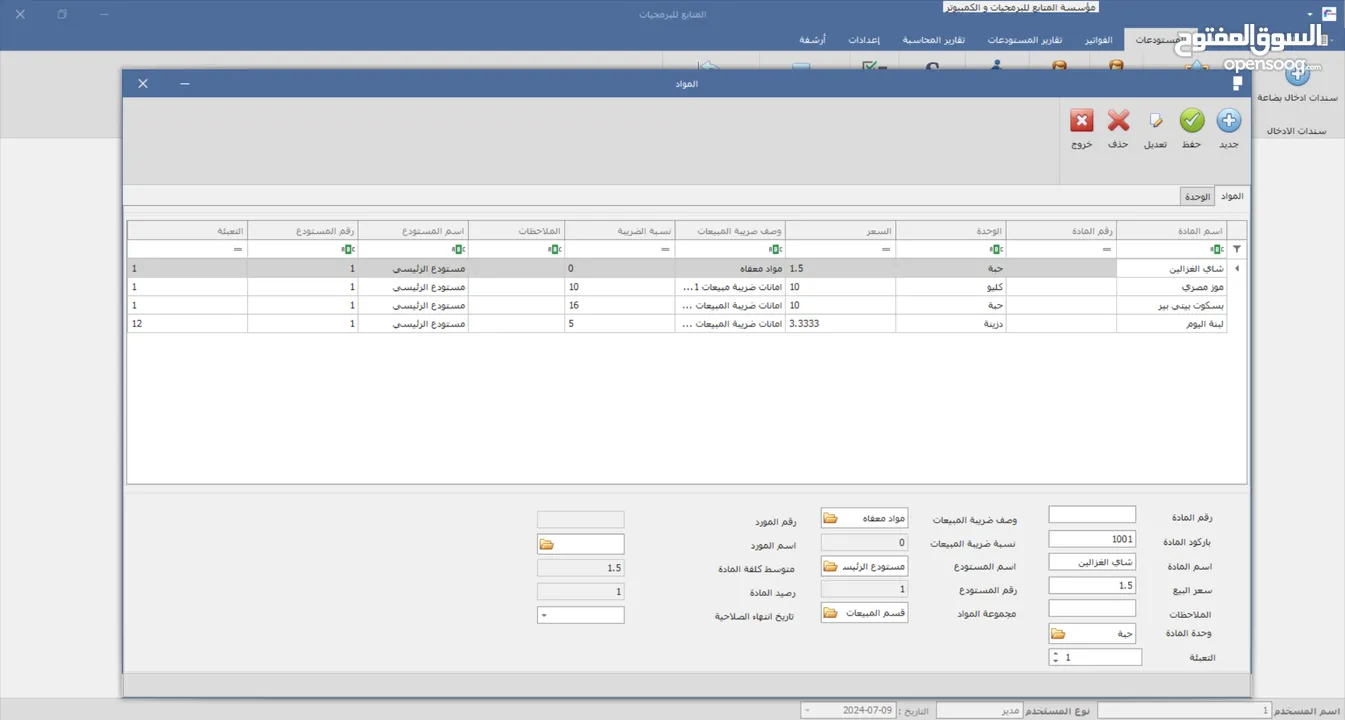The image size is (1345, 720).
Task: Click the جديد (New) toolbar icon
Action: pyautogui.click(x=1228, y=121)
